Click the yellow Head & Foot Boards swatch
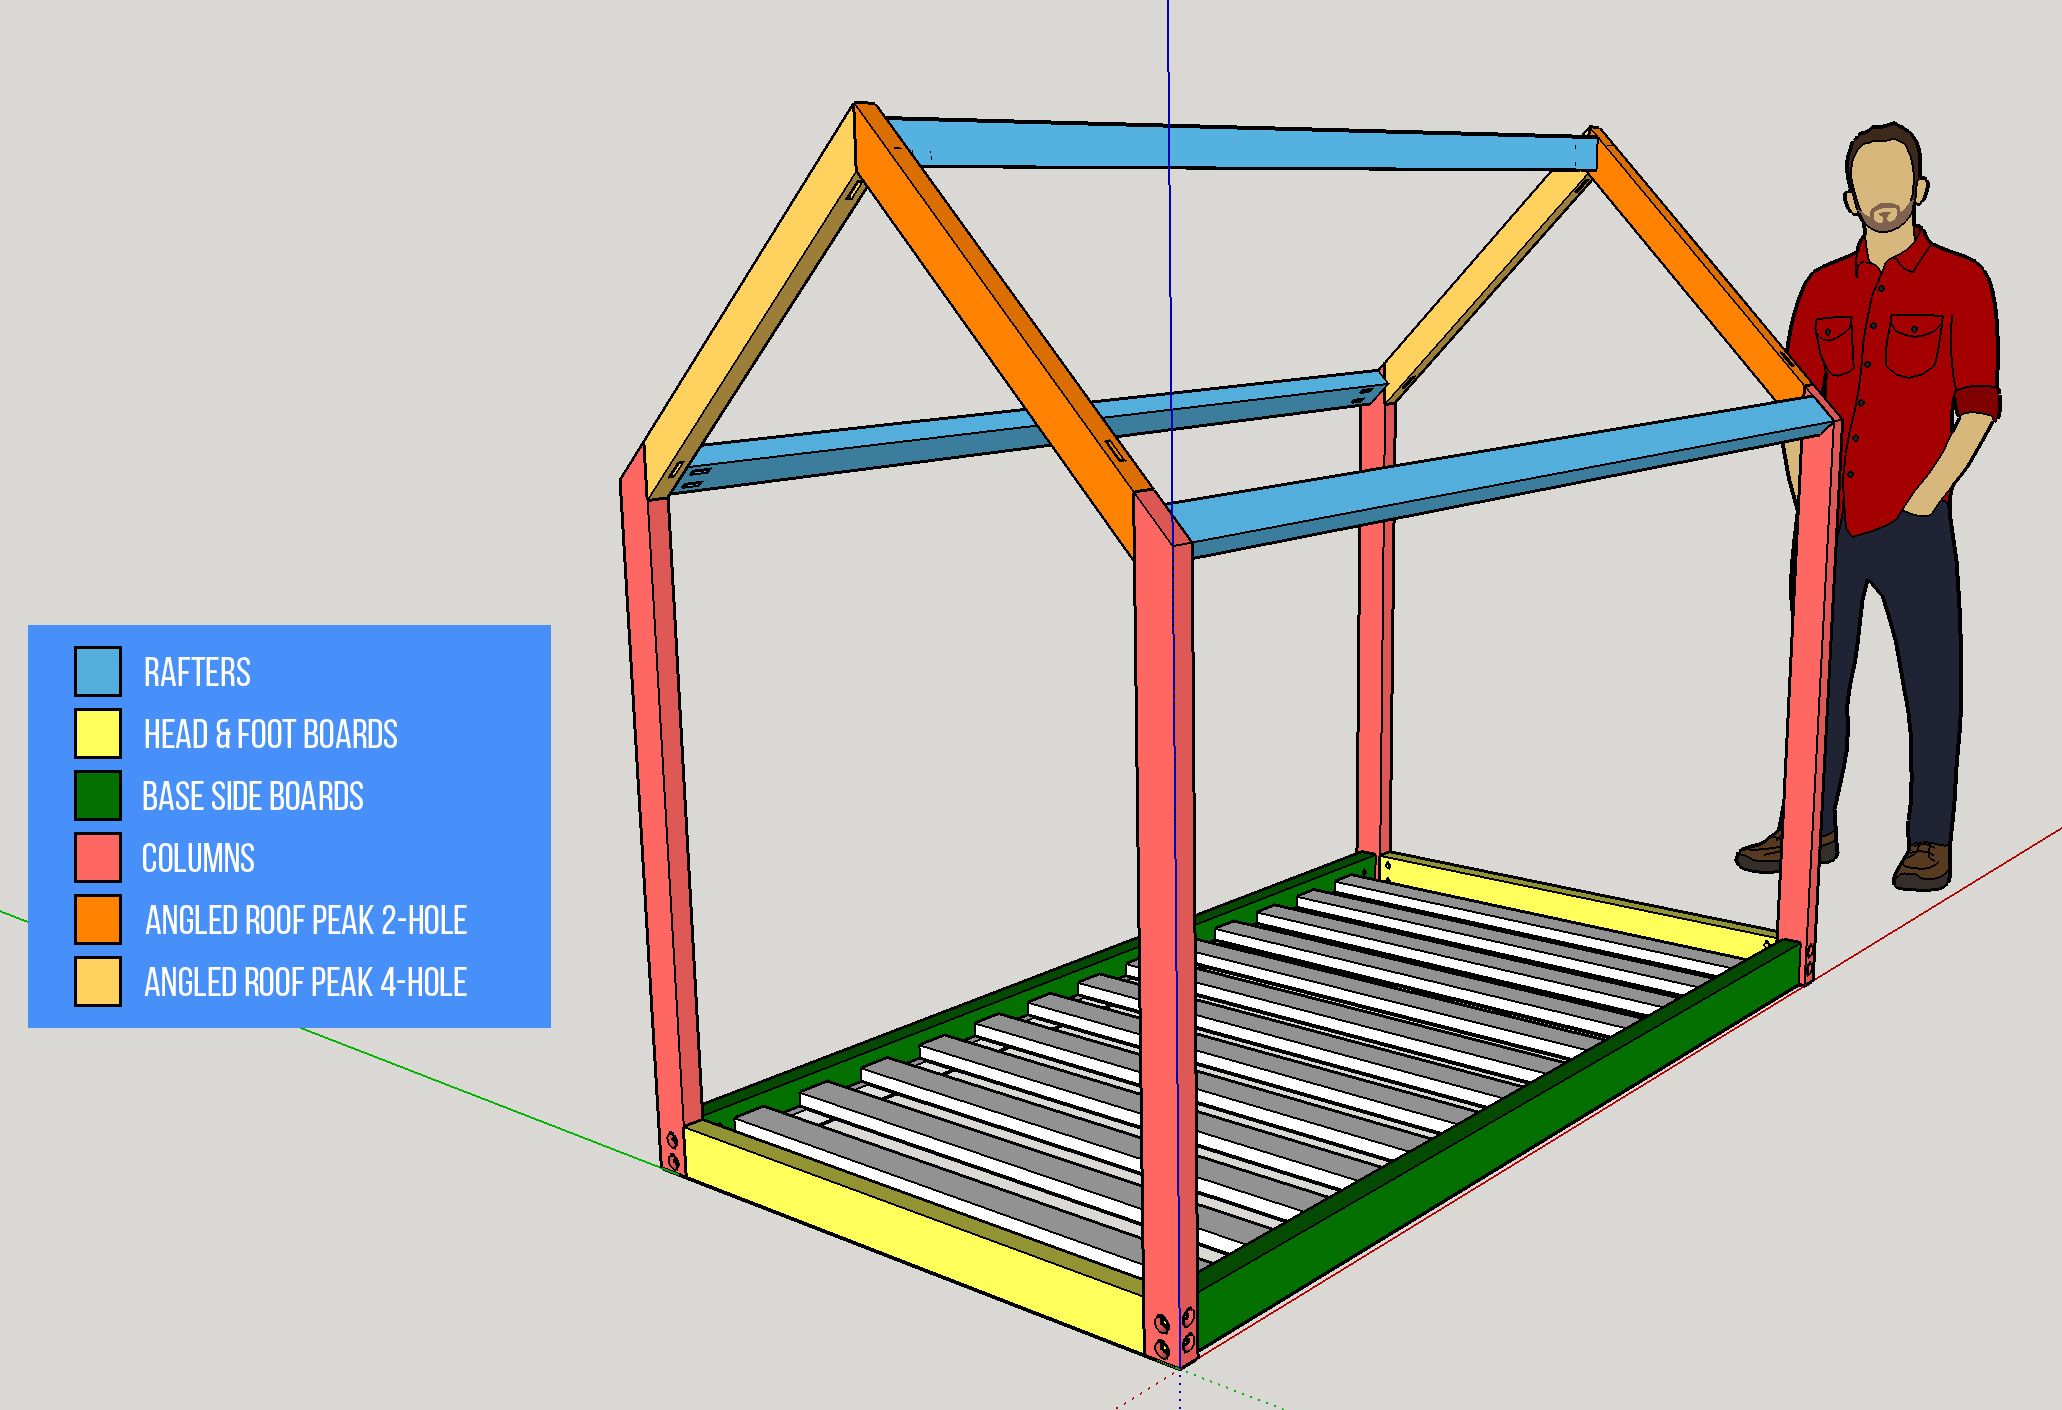Viewport: 2062px width, 1410px height. point(98,733)
